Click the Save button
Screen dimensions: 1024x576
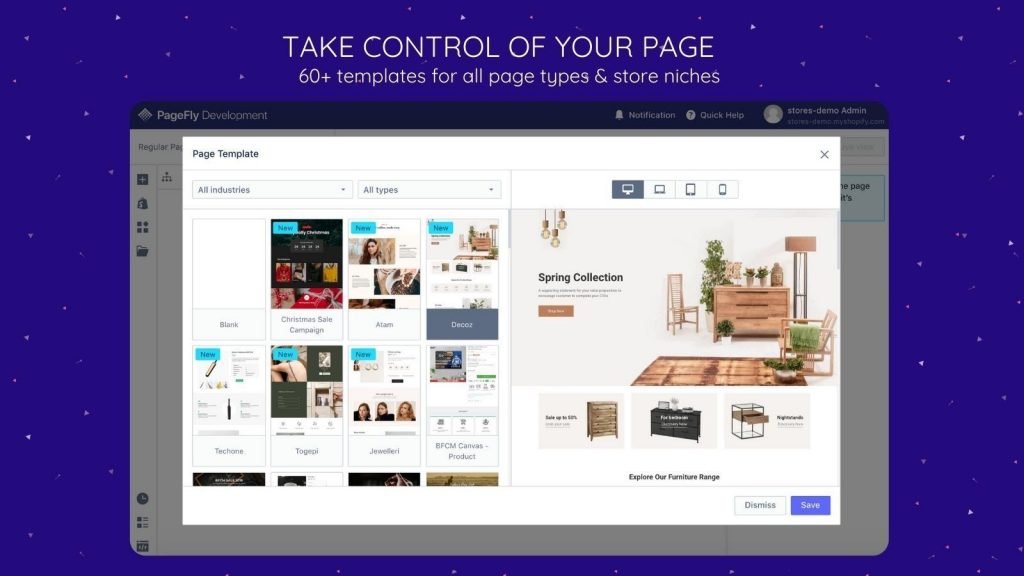810,505
